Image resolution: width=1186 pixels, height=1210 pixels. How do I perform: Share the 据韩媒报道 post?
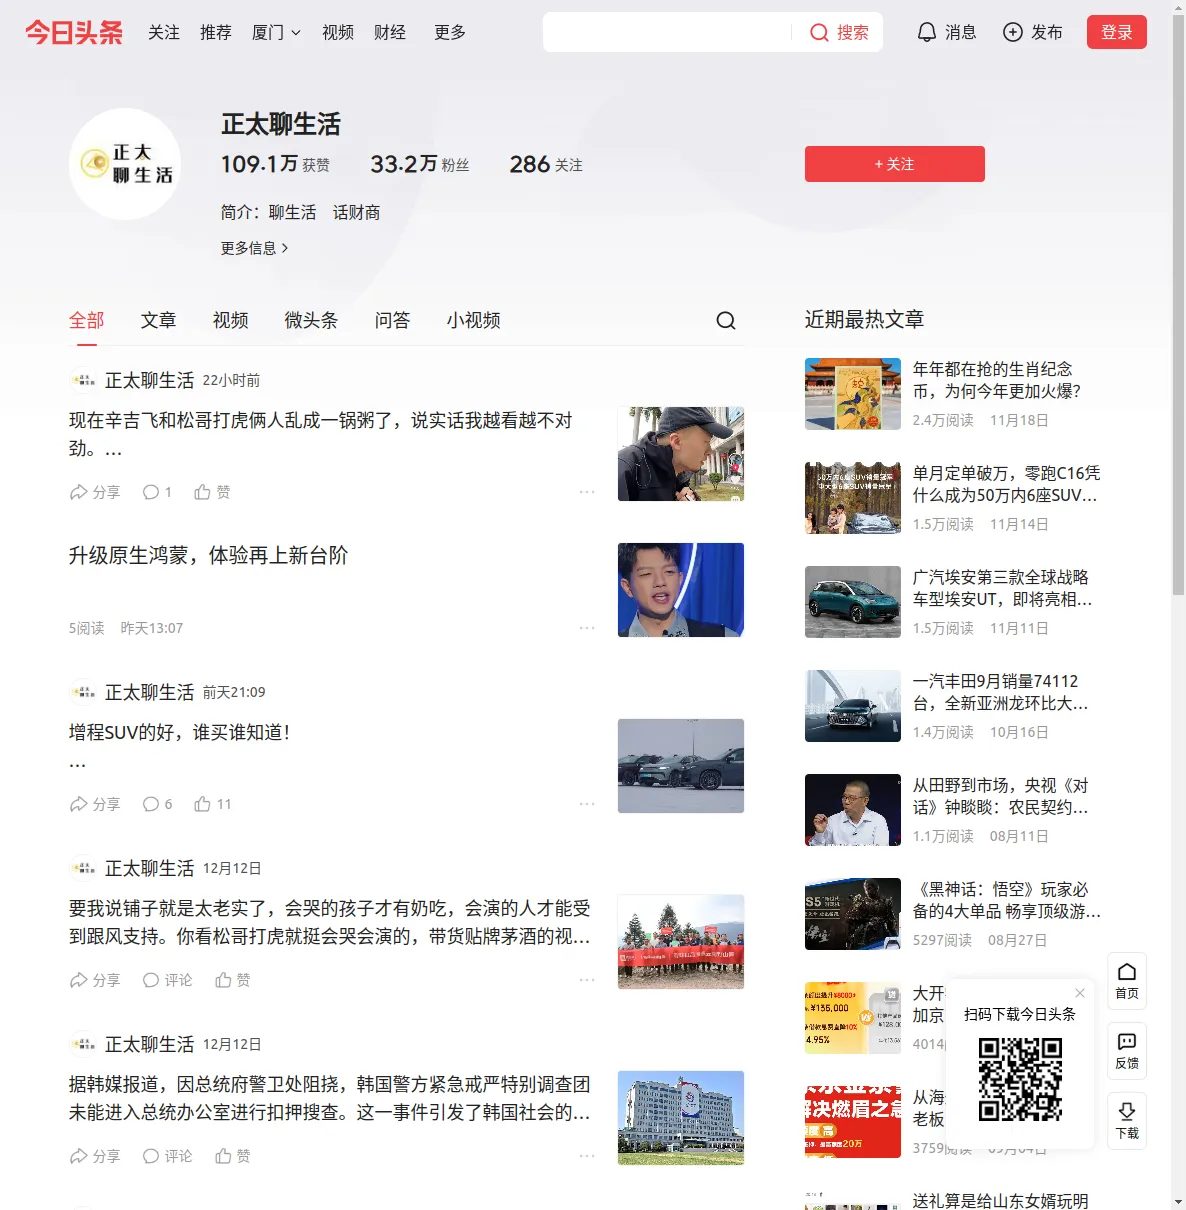pyautogui.click(x=95, y=1156)
